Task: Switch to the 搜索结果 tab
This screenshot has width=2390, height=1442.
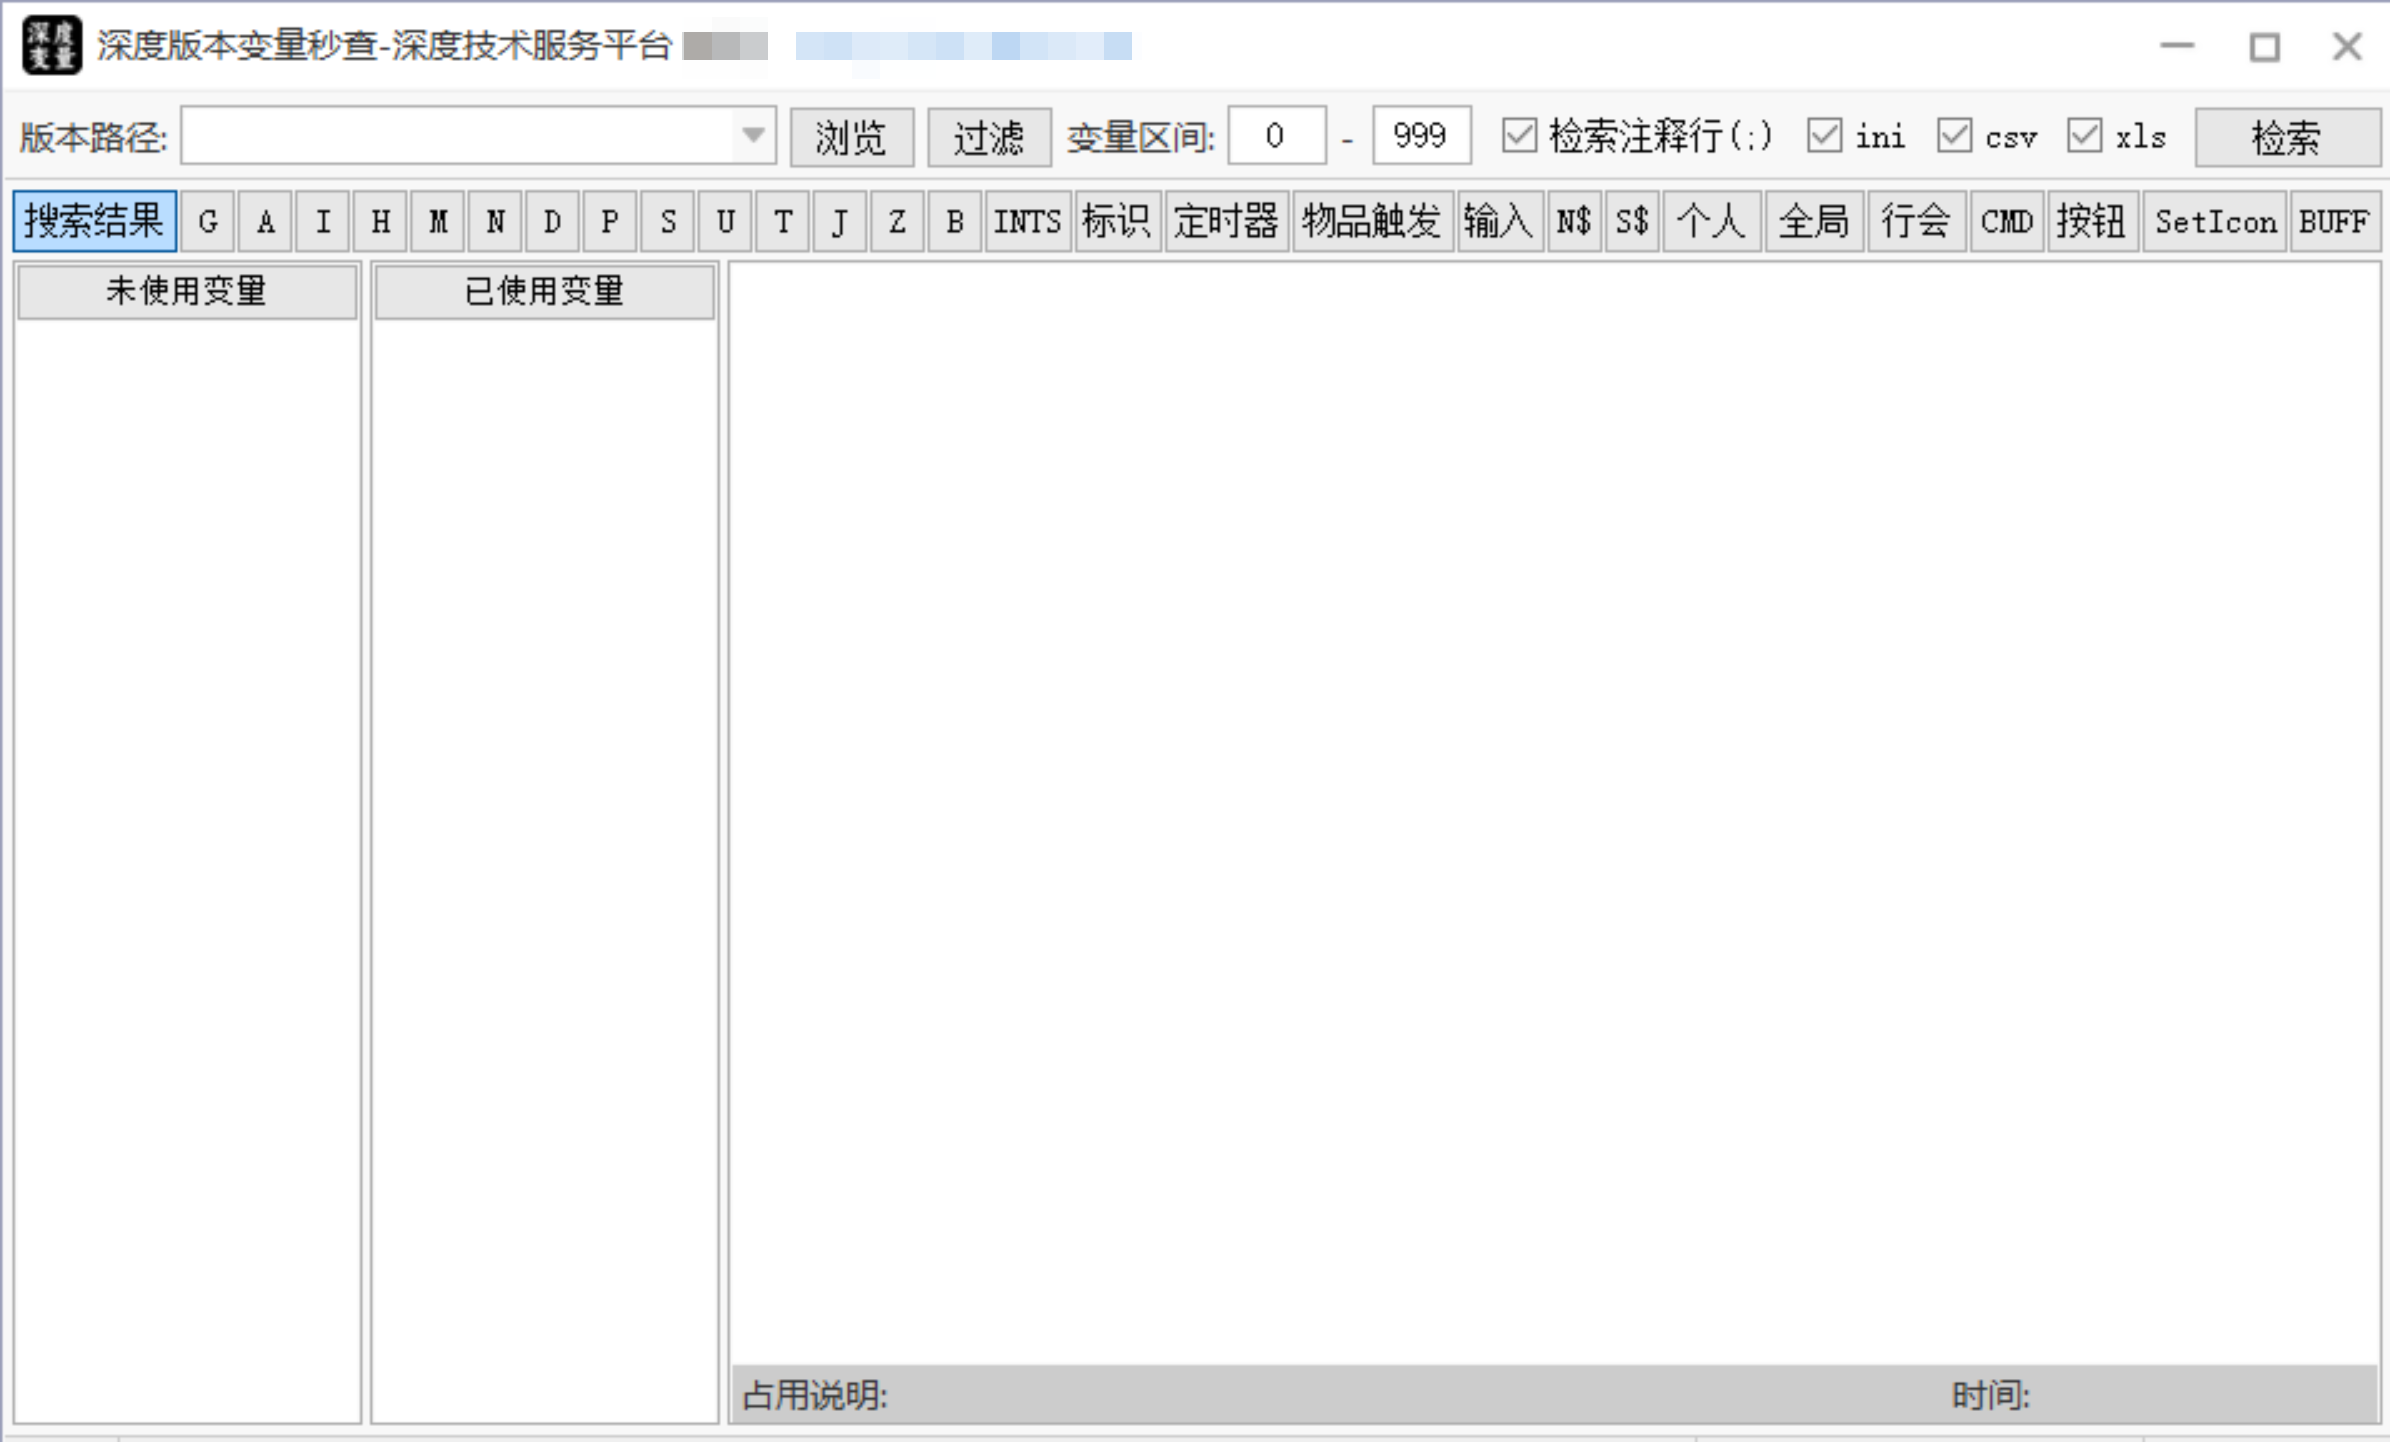Action: coord(95,221)
